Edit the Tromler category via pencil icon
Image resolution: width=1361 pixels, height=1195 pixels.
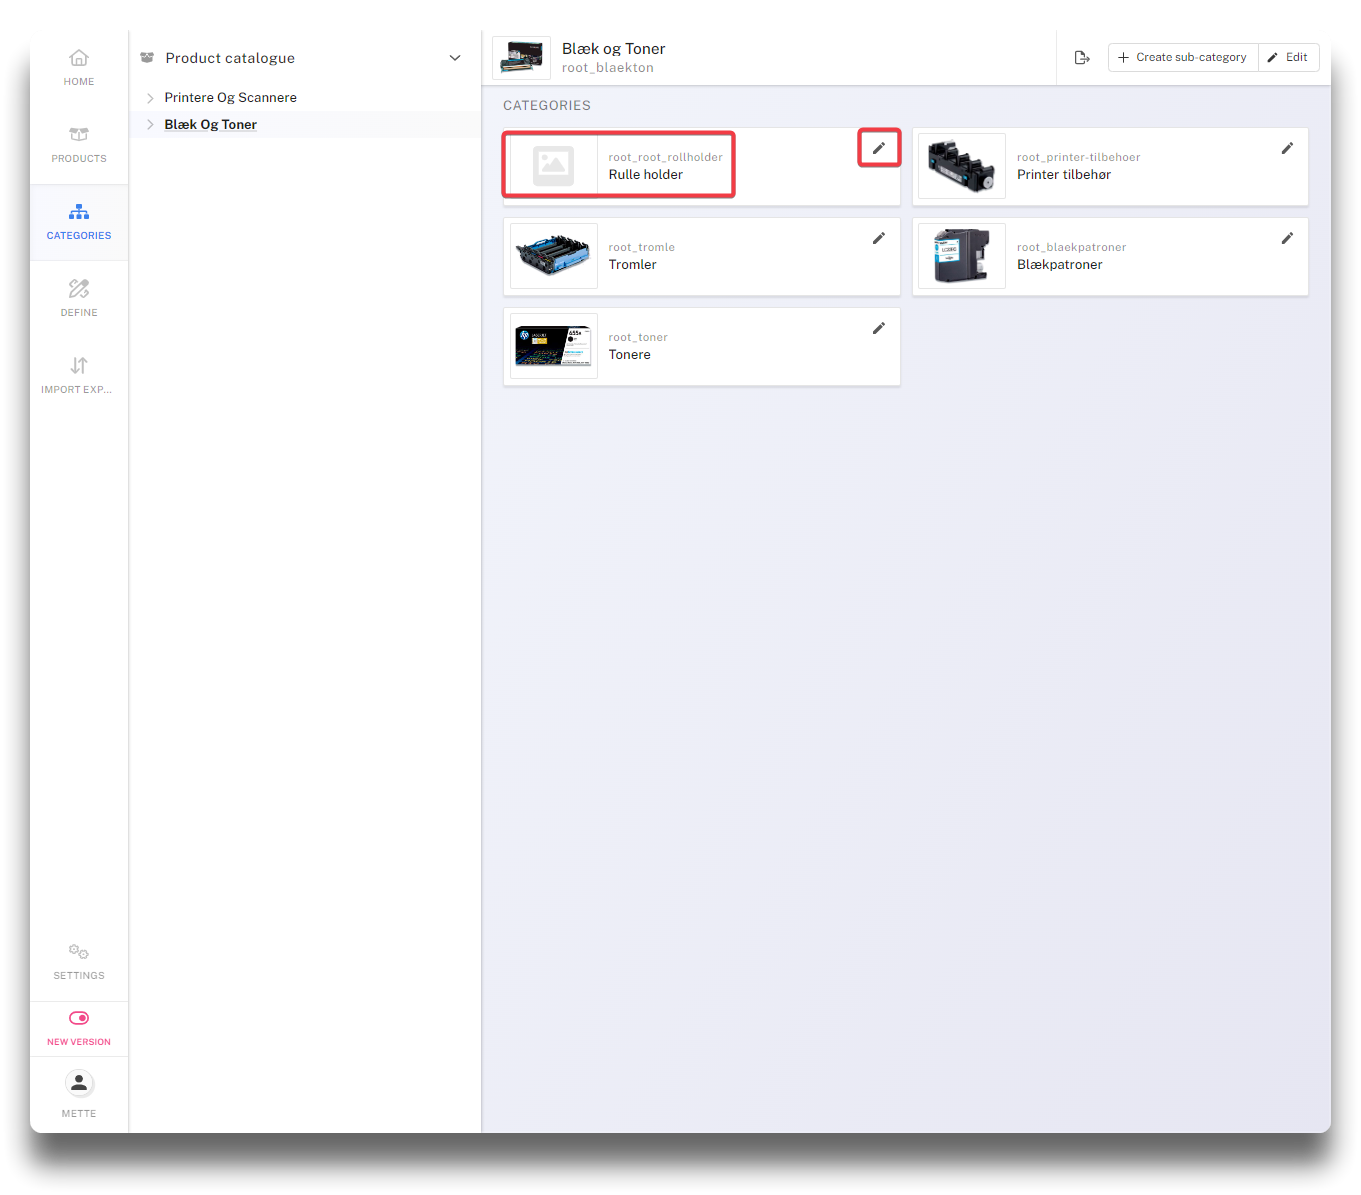click(x=879, y=238)
